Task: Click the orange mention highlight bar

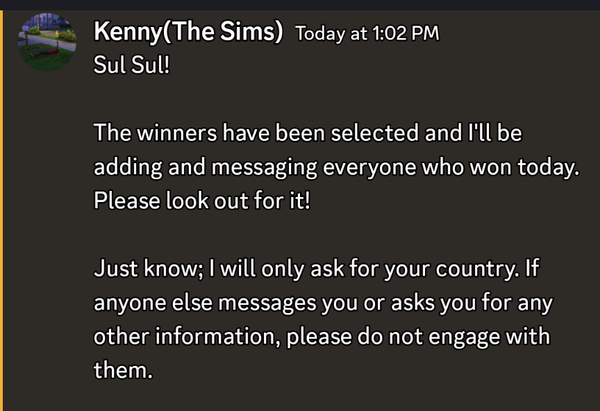Action: [x=2, y=210]
